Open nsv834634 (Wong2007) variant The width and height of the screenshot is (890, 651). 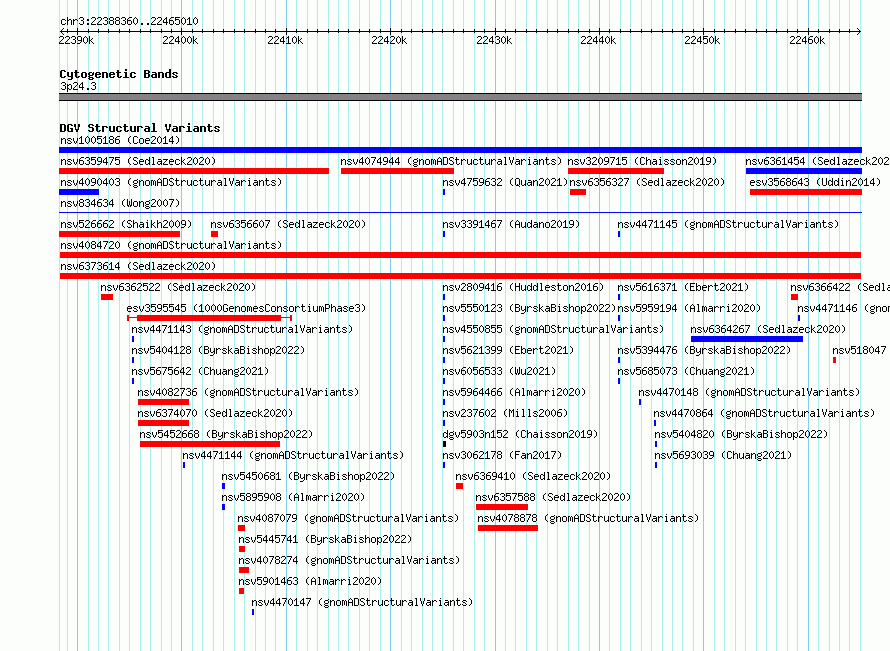pos(120,203)
